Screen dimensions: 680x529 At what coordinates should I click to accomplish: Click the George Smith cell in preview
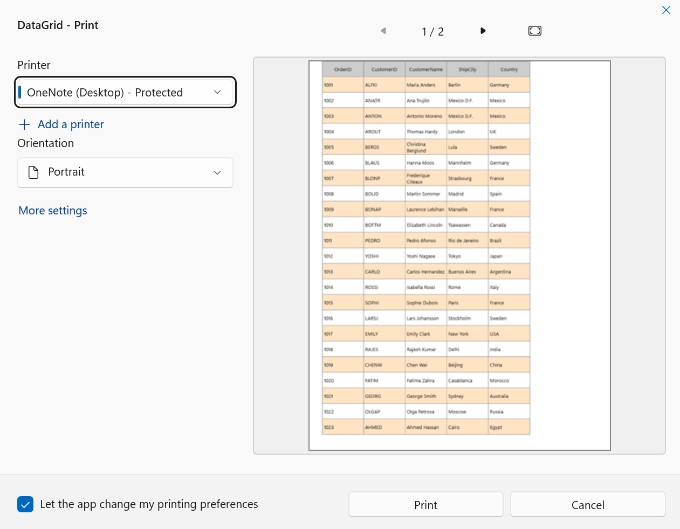pos(426,396)
